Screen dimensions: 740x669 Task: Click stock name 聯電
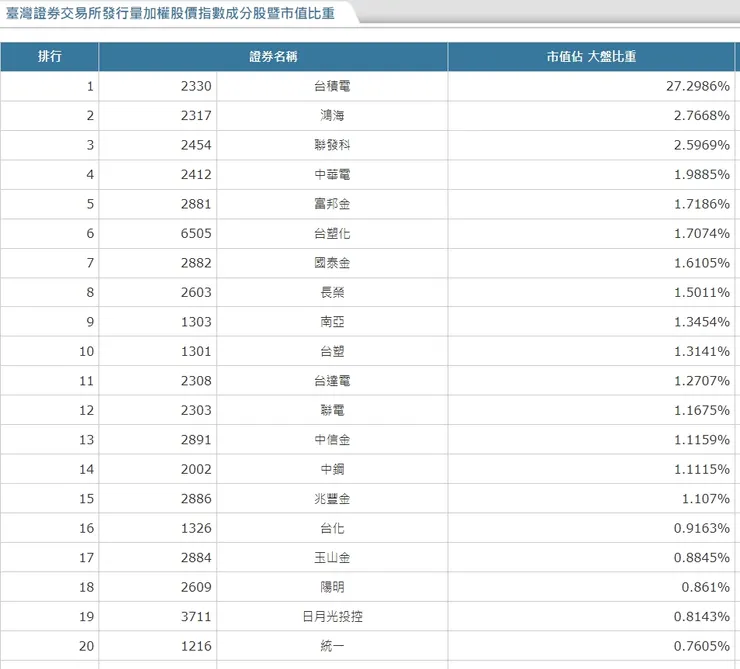click(332, 410)
